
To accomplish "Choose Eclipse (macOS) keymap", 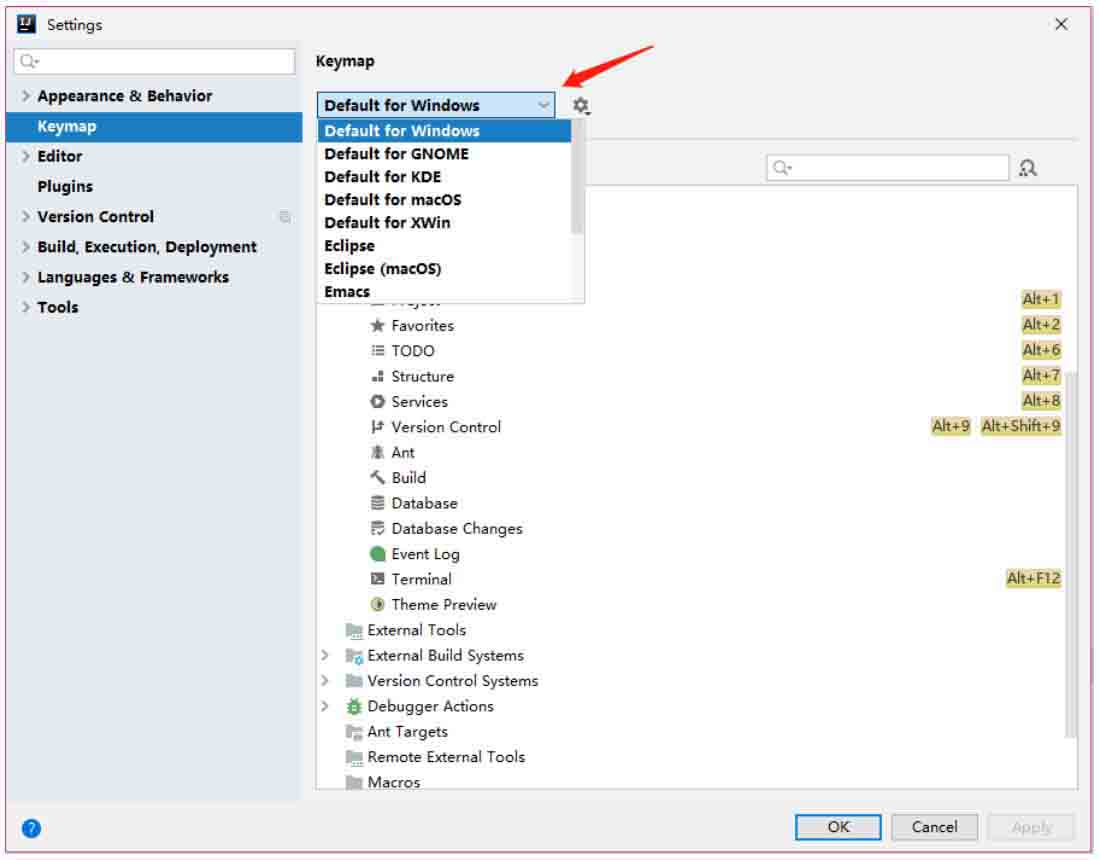I will click(x=444, y=268).
